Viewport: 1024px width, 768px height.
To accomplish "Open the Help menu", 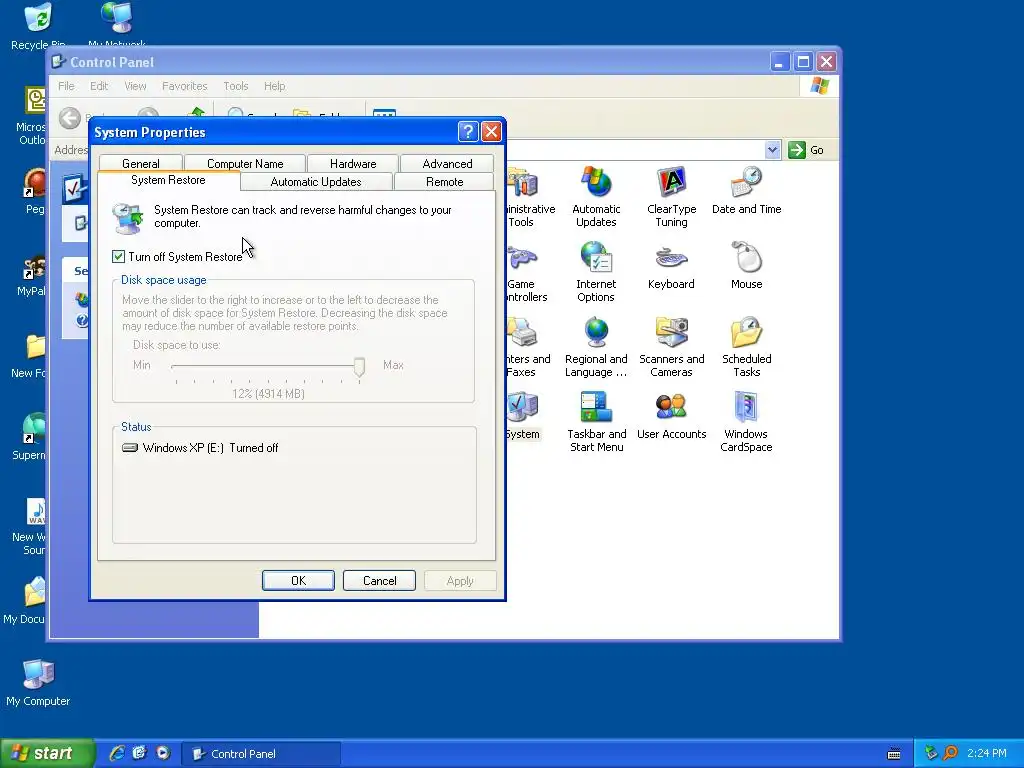I will [x=274, y=86].
